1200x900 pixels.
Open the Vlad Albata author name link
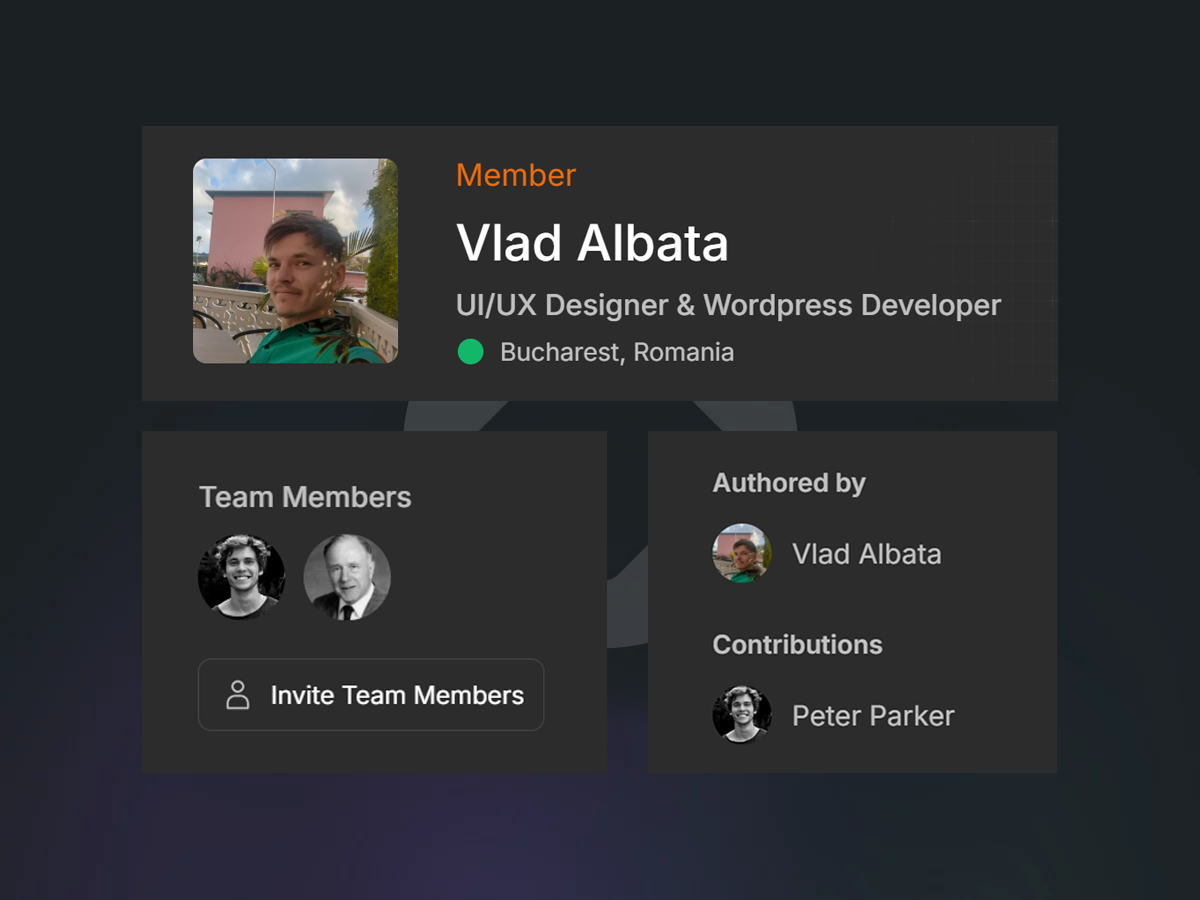point(866,554)
